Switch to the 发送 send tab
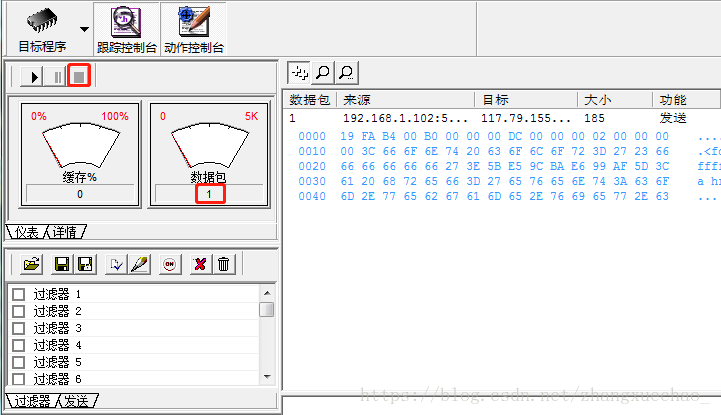 77,401
